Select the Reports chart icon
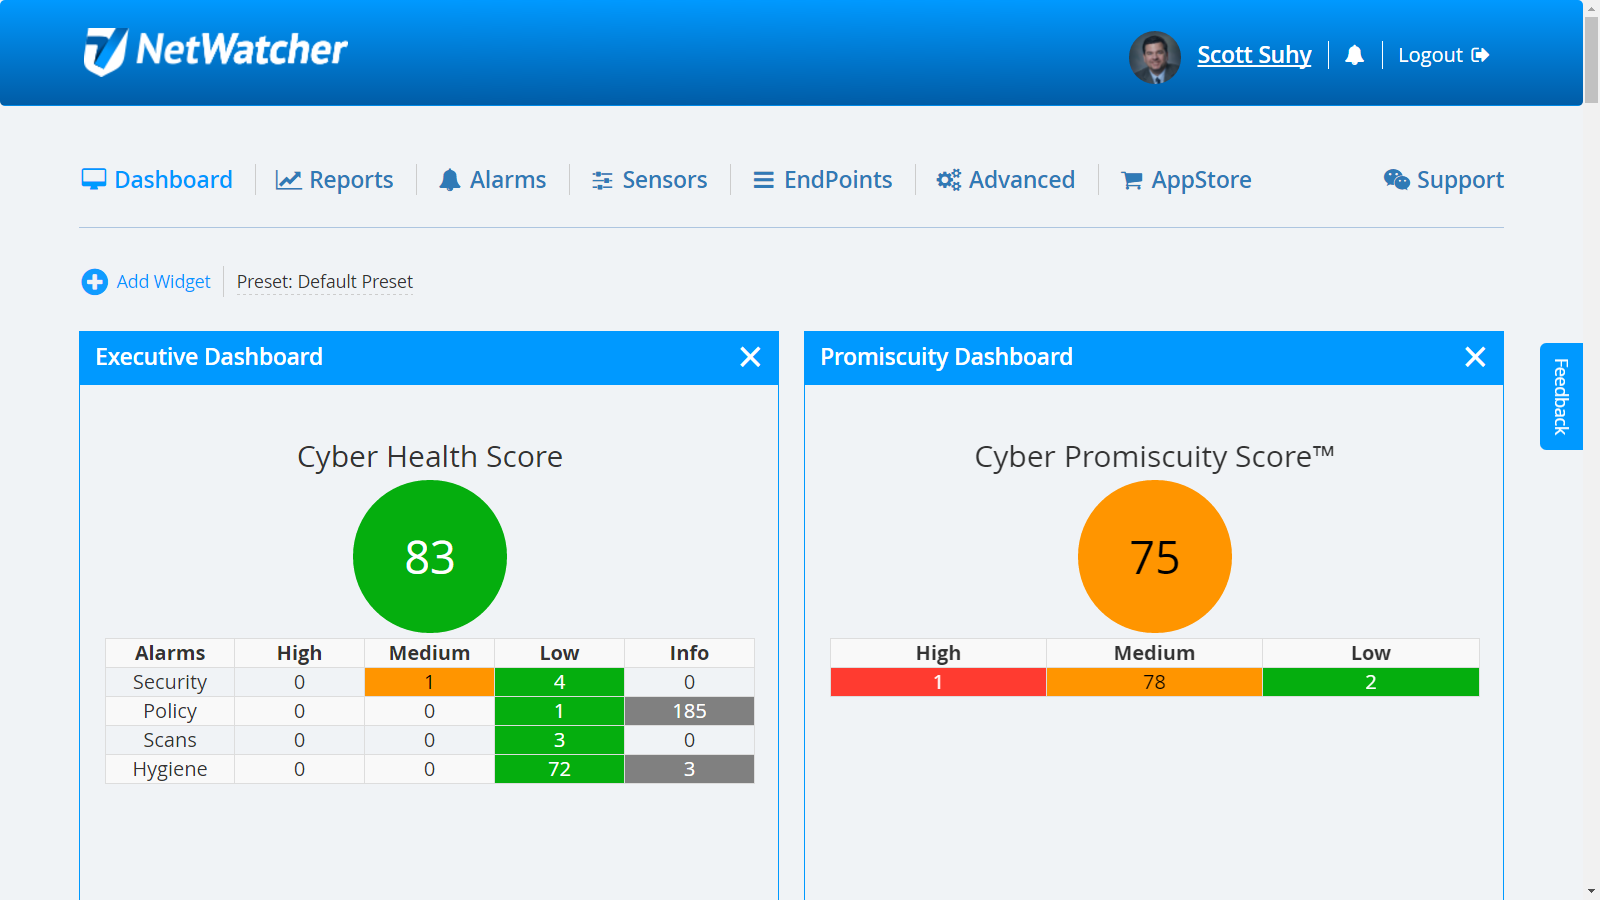This screenshot has height=900, width=1600. tap(287, 179)
